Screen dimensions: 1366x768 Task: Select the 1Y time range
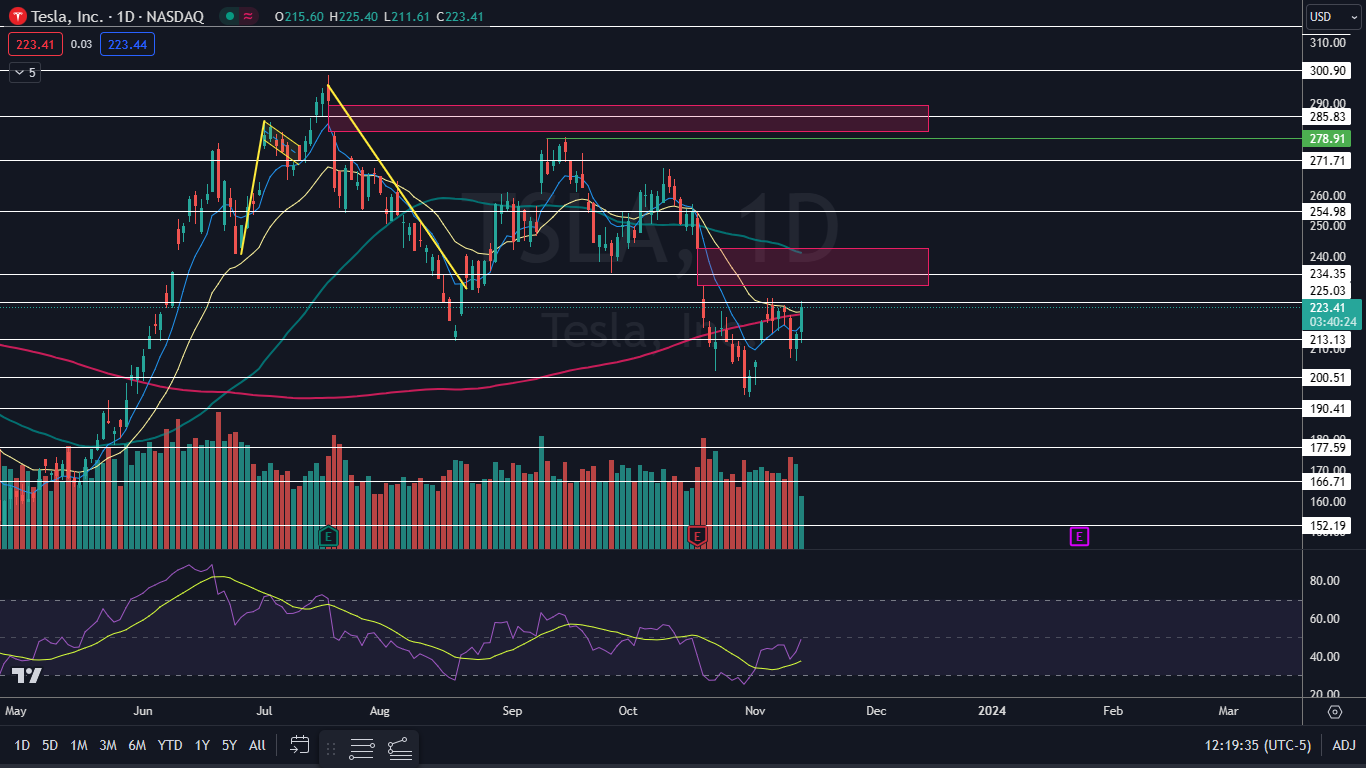click(202, 745)
